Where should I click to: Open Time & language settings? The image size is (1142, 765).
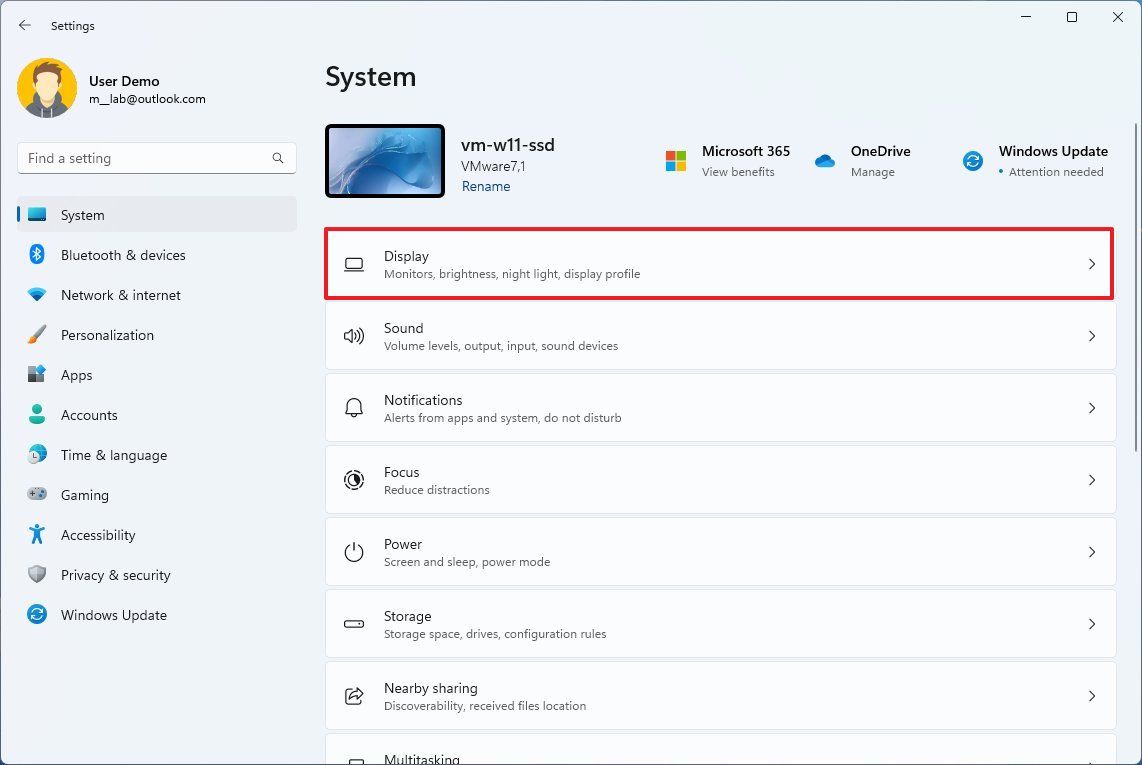tap(113, 455)
